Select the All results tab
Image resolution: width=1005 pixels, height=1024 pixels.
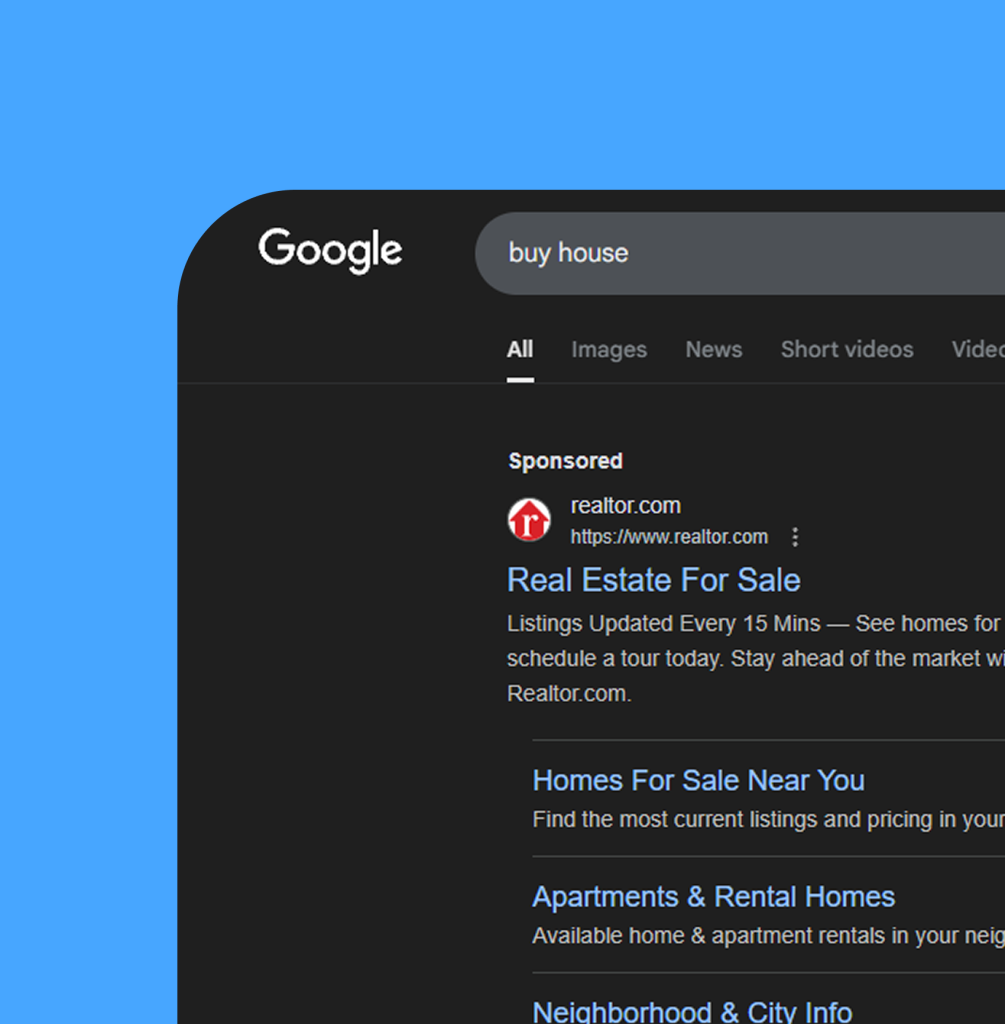point(520,350)
